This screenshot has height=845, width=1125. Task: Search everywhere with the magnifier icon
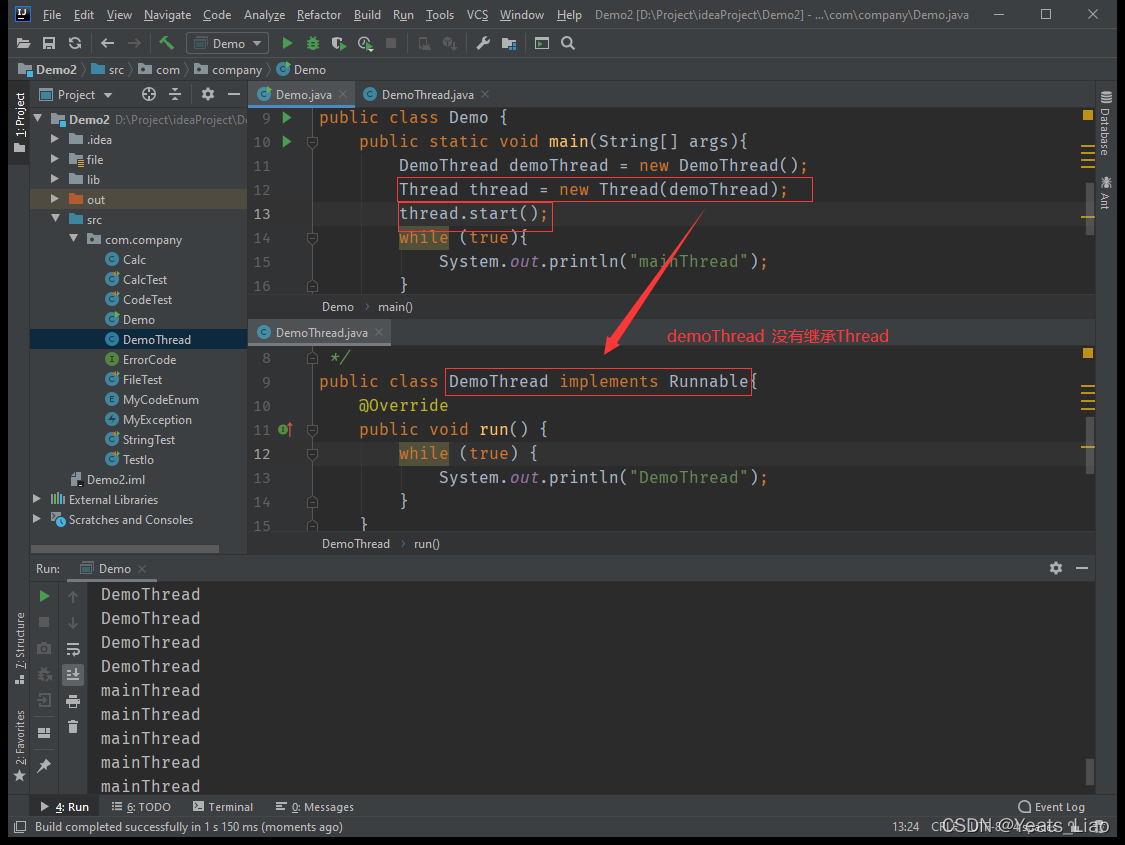568,43
